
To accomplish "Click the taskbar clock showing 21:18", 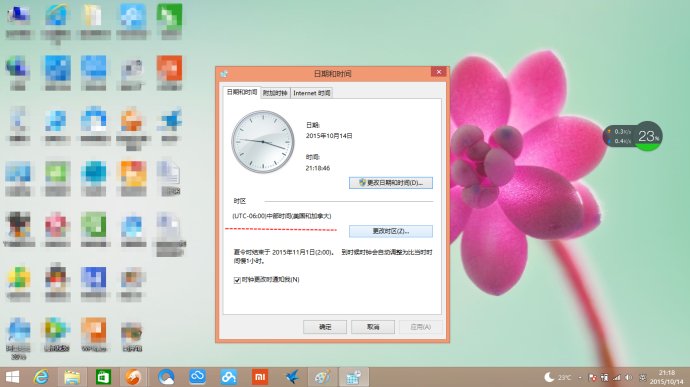I will pos(667,377).
